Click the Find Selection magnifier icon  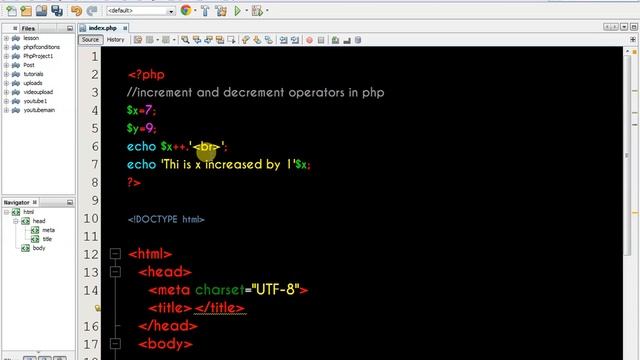185,40
